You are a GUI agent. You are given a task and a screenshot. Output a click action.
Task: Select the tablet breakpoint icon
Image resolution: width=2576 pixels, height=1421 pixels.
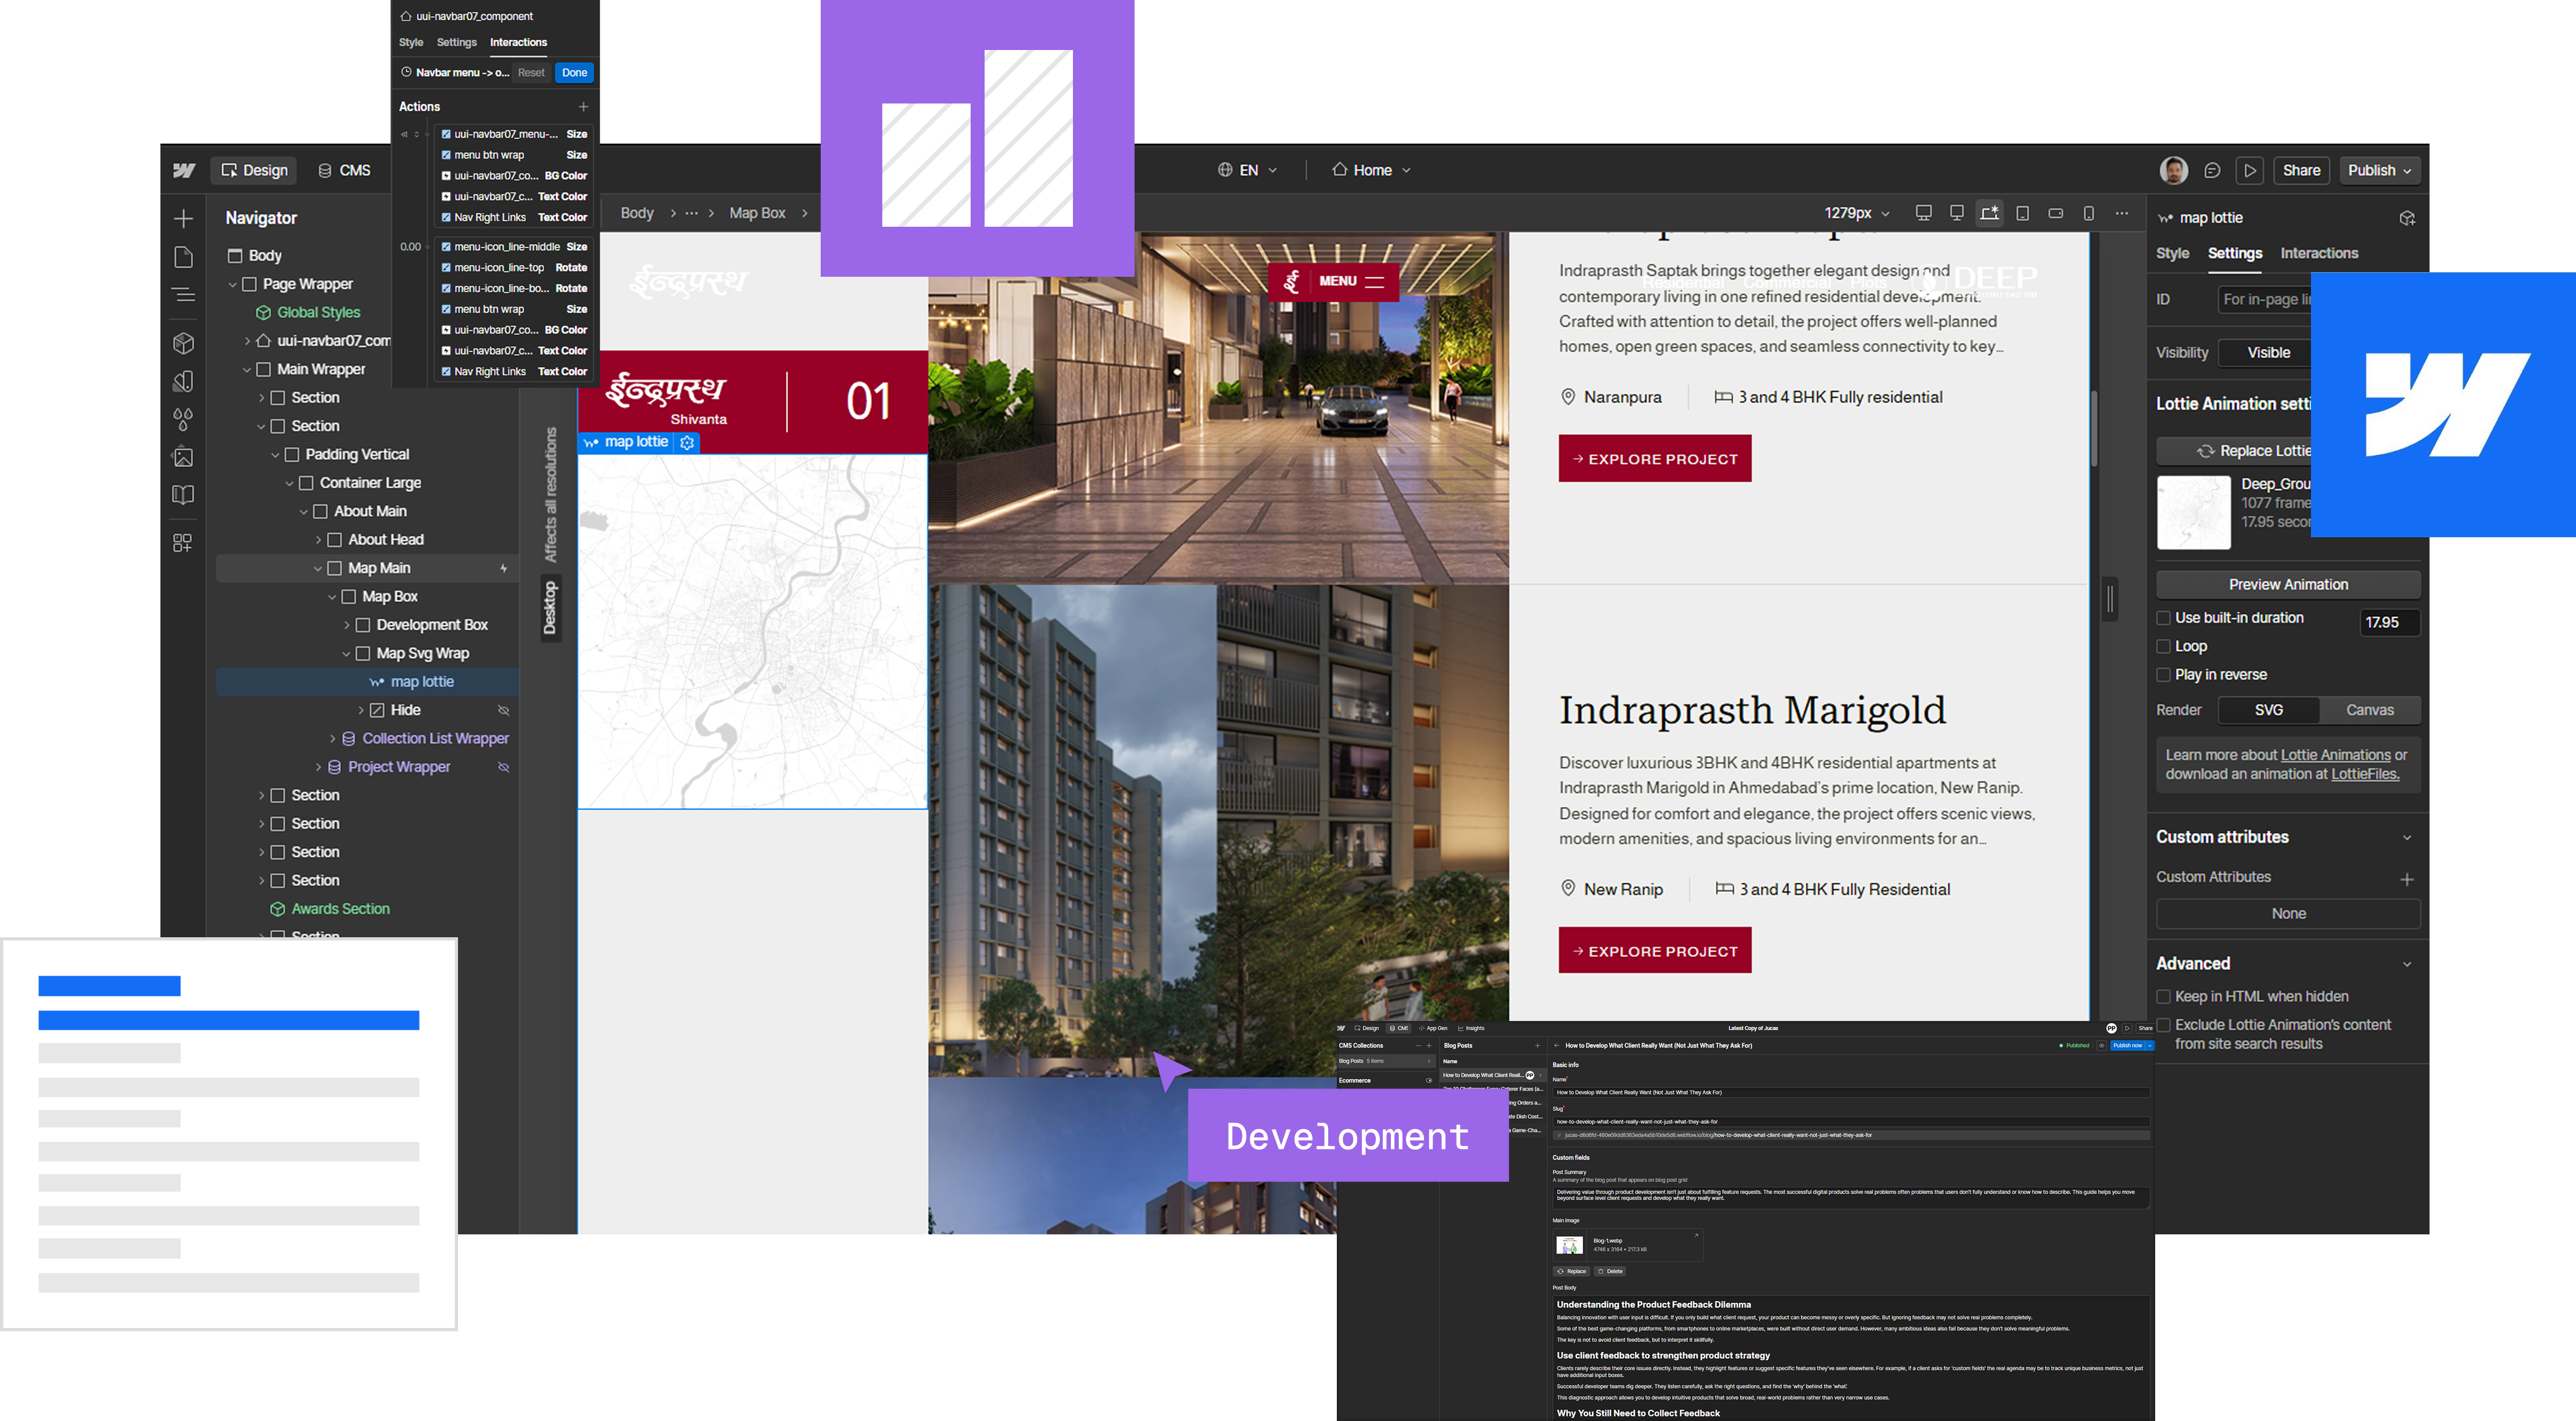(2023, 213)
